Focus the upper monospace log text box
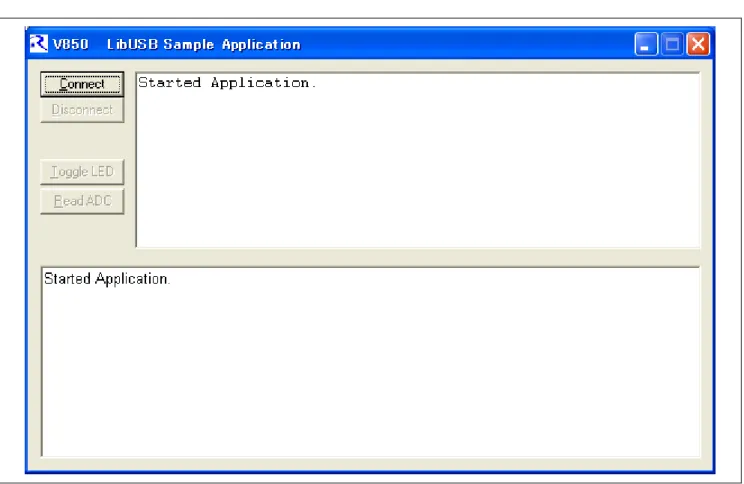This screenshot has width=744, height=484. coord(418,160)
